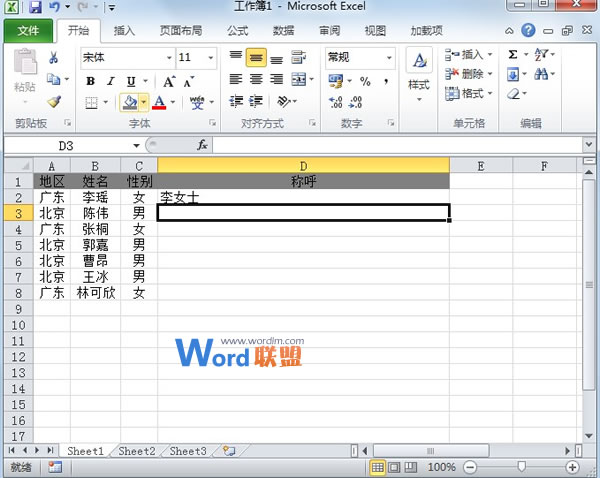Click the Cut scissors icon

(x=54, y=58)
